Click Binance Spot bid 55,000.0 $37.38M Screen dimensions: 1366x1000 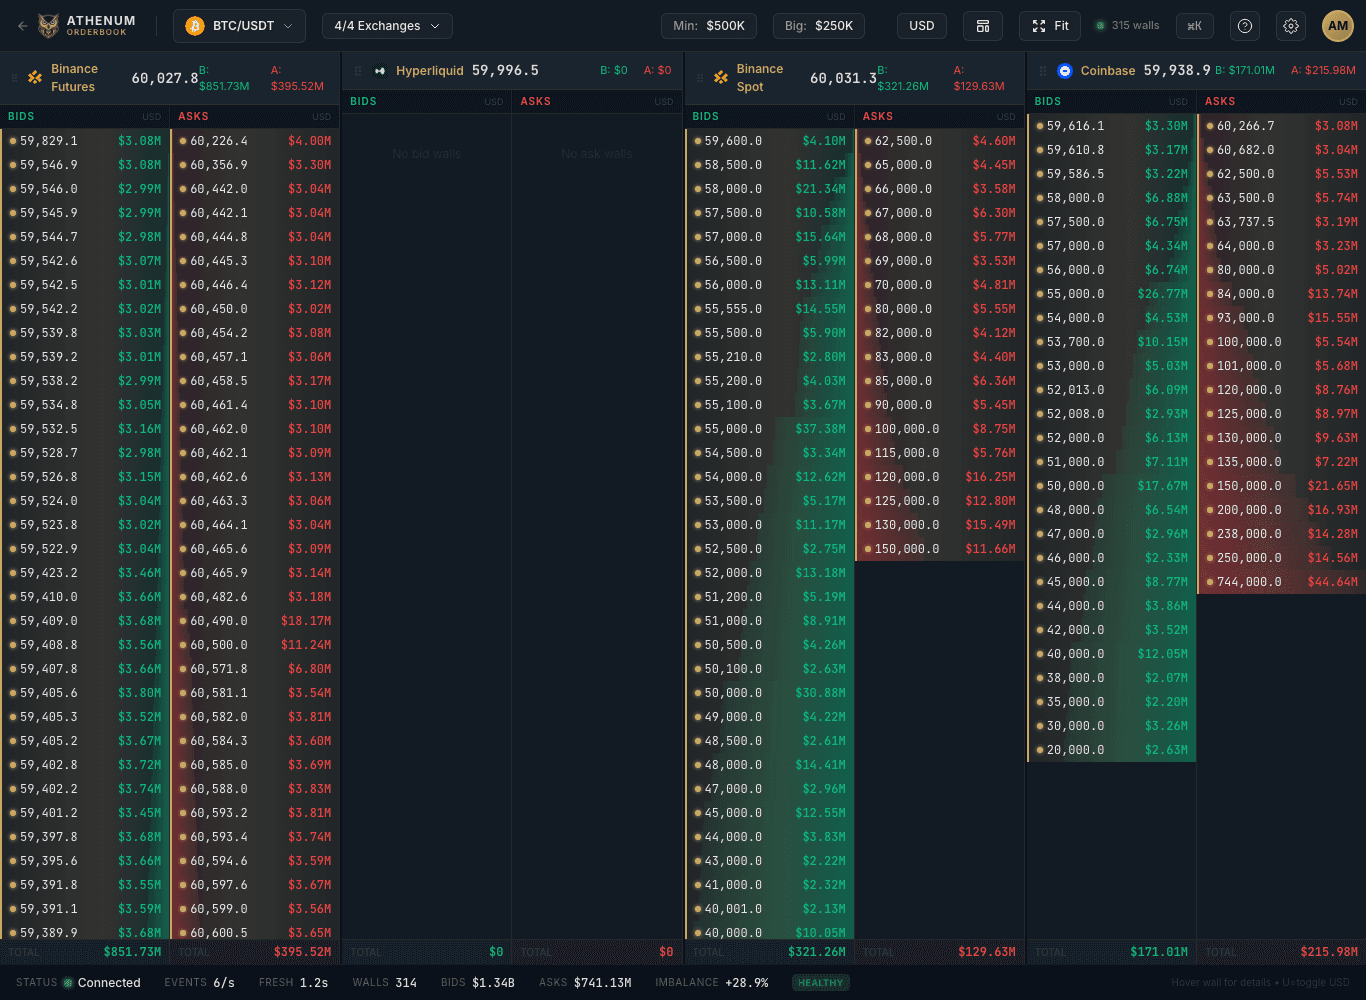770,429
